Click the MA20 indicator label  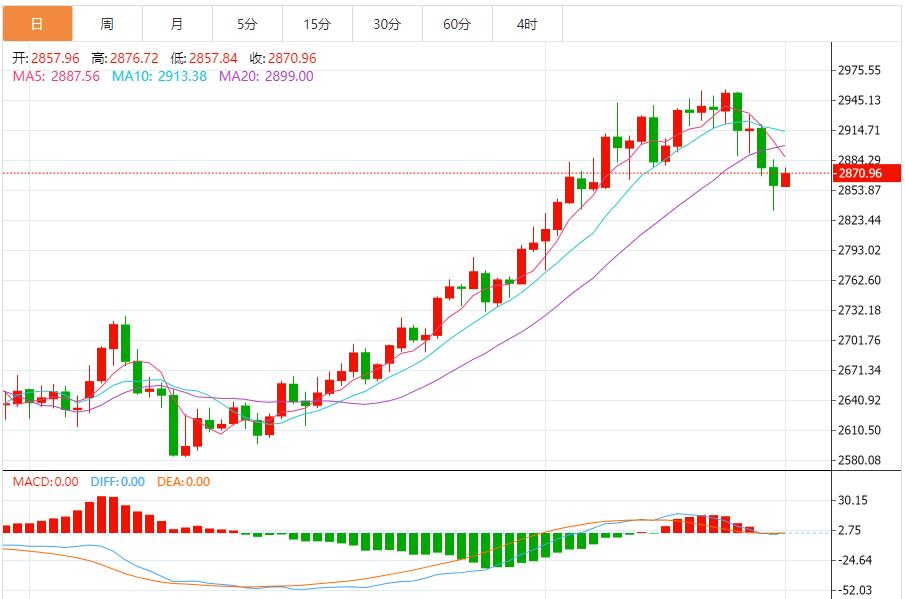[266, 76]
